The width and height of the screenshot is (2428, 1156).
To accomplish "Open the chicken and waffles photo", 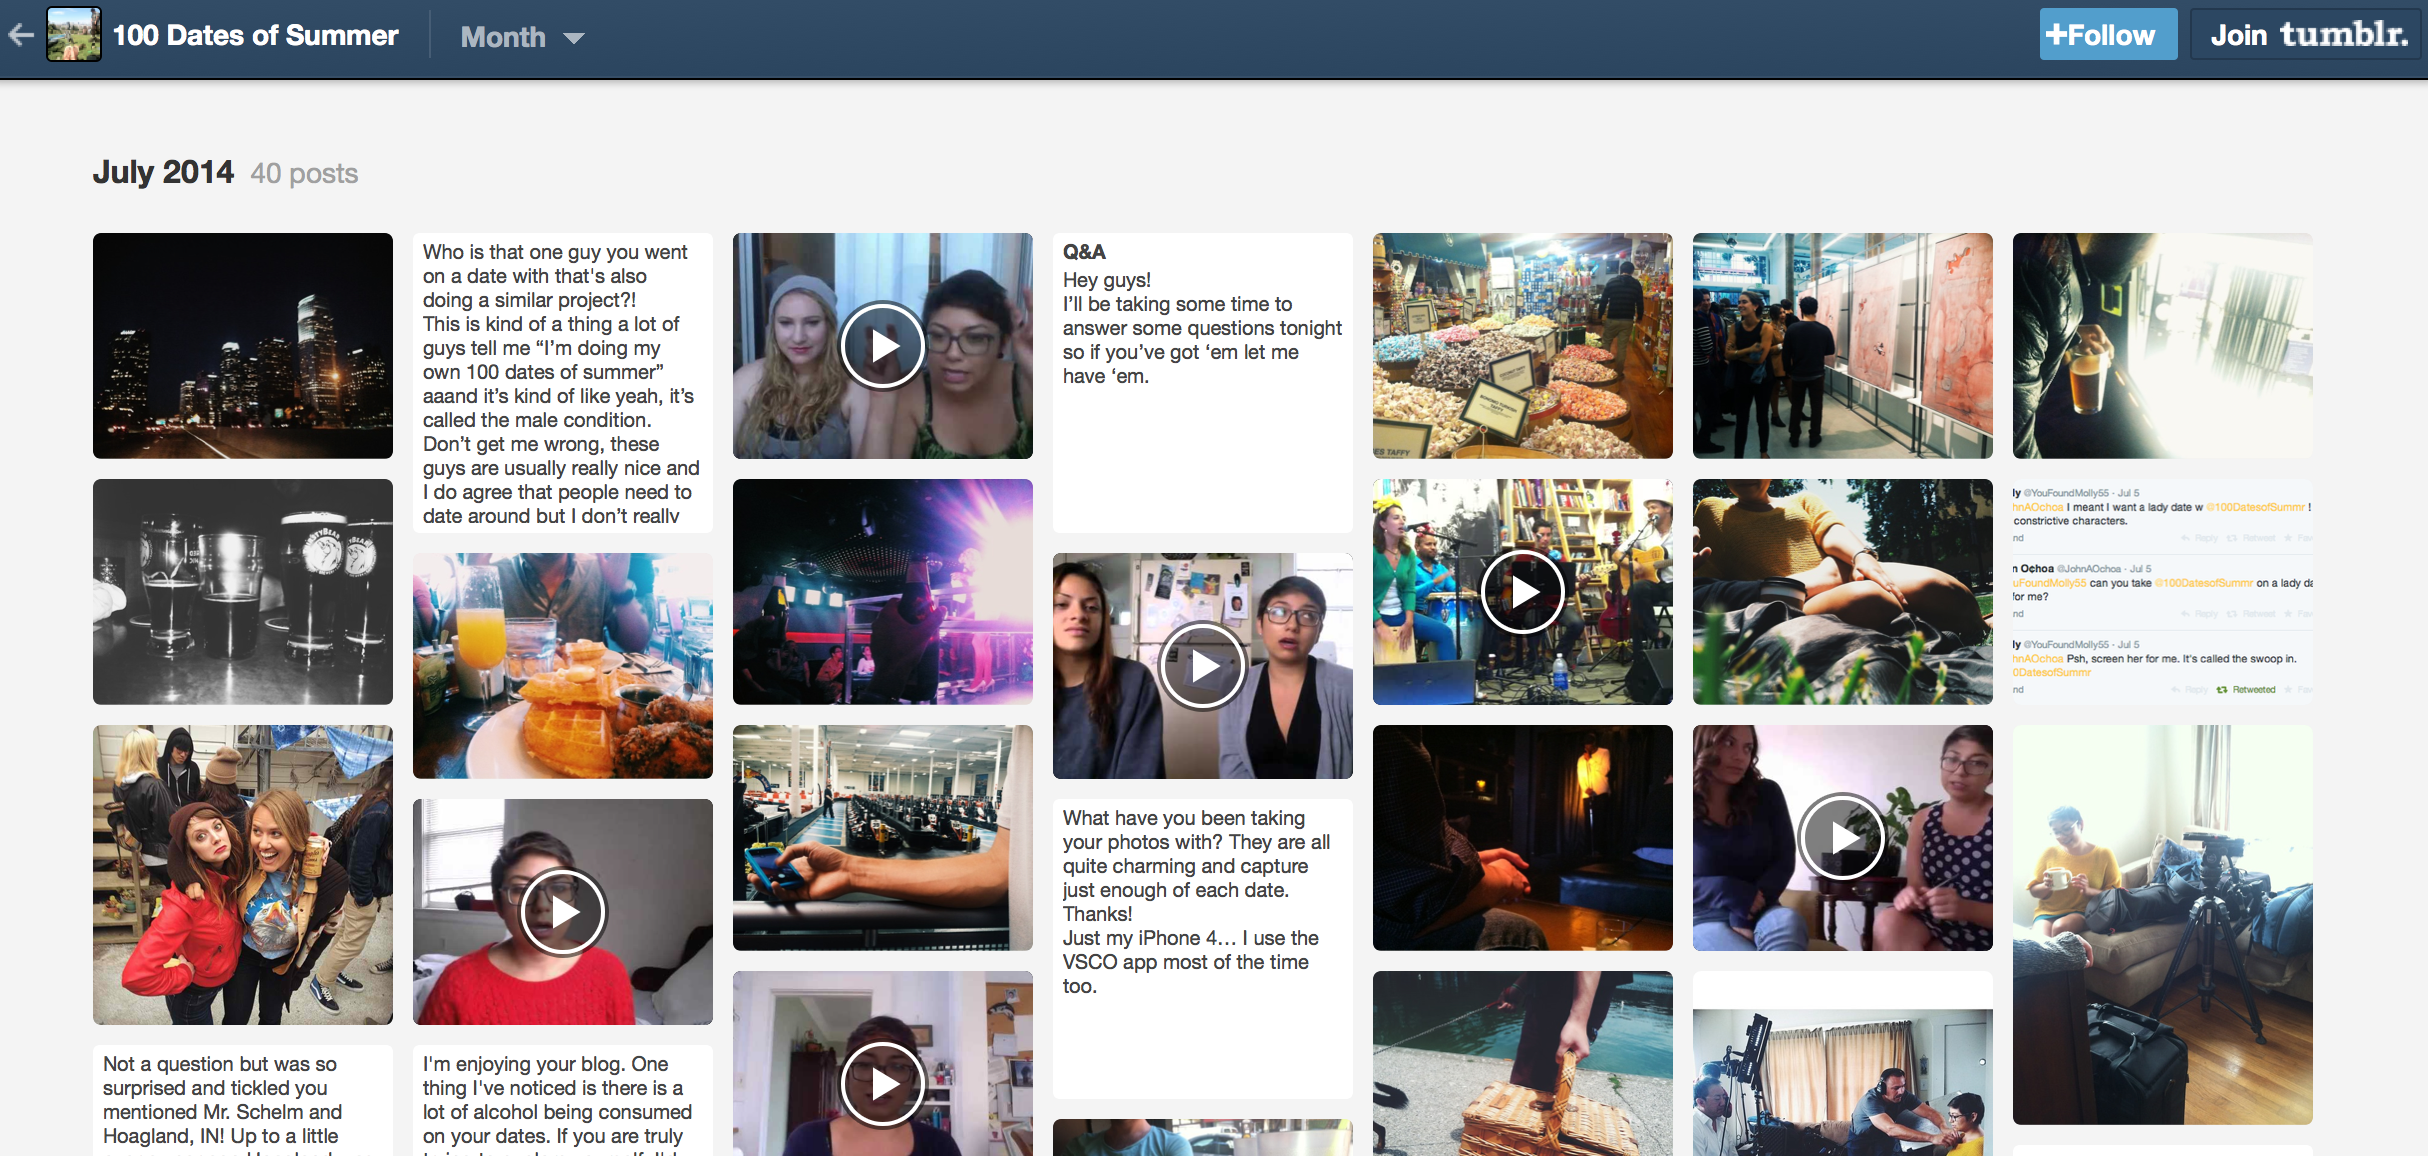I will pyautogui.click(x=562, y=666).
